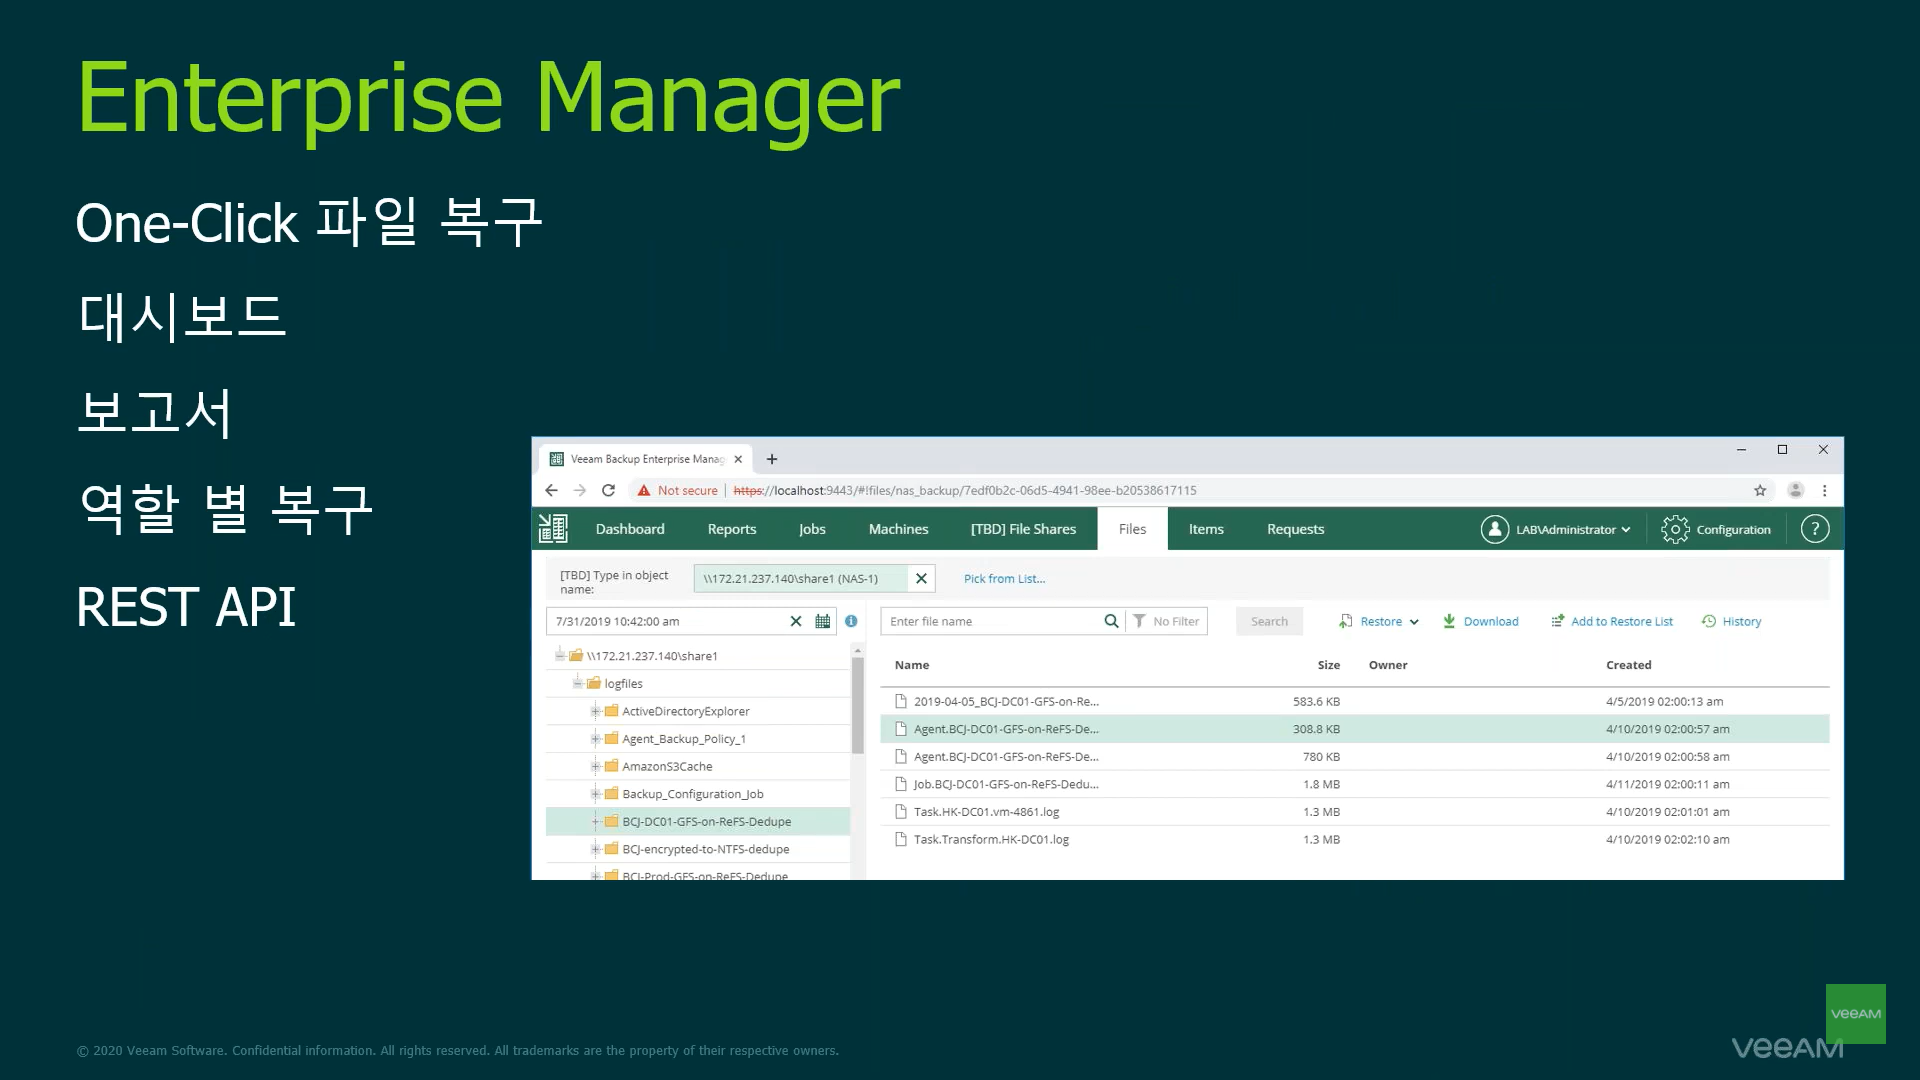
Task: Open the calendar picker icon
Action: 823,621
